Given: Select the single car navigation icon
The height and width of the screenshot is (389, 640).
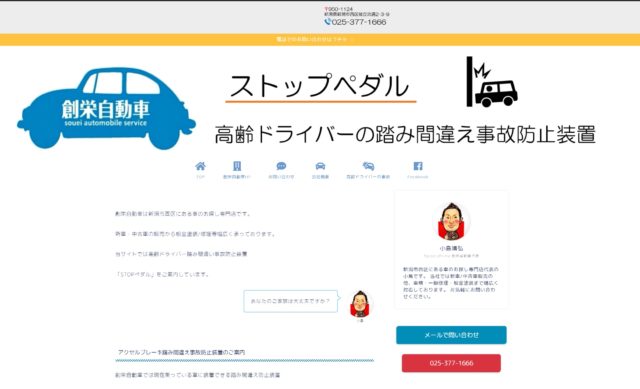Looking at the screenshot, I should point(320,166).
